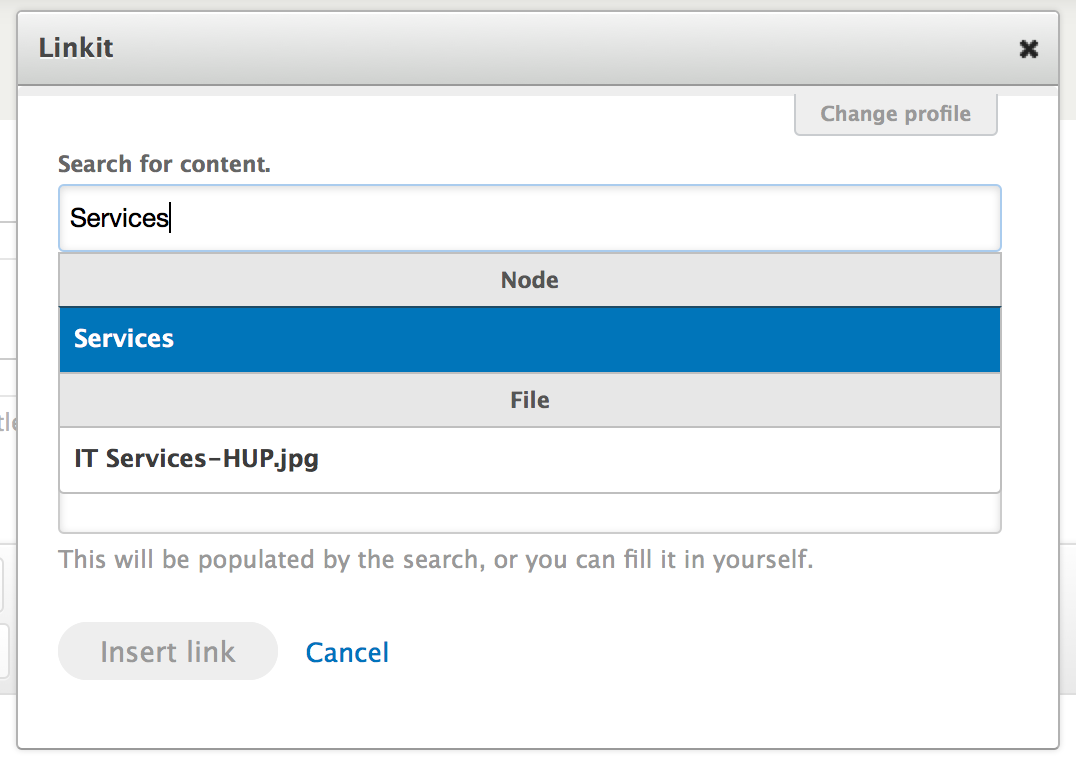The height and width of the screenshot is (776, 1076).
Task: Close the Linkit dialog with the X
Action: [x=1028, y=49]
